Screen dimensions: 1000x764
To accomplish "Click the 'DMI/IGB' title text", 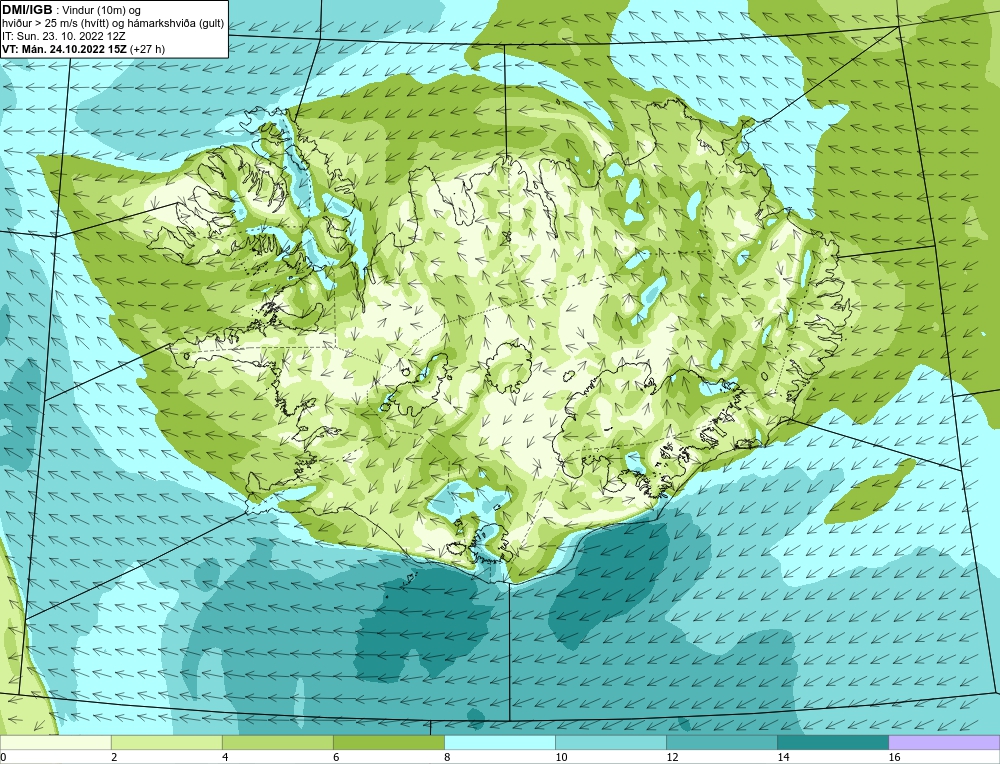I will coord(27,10).
